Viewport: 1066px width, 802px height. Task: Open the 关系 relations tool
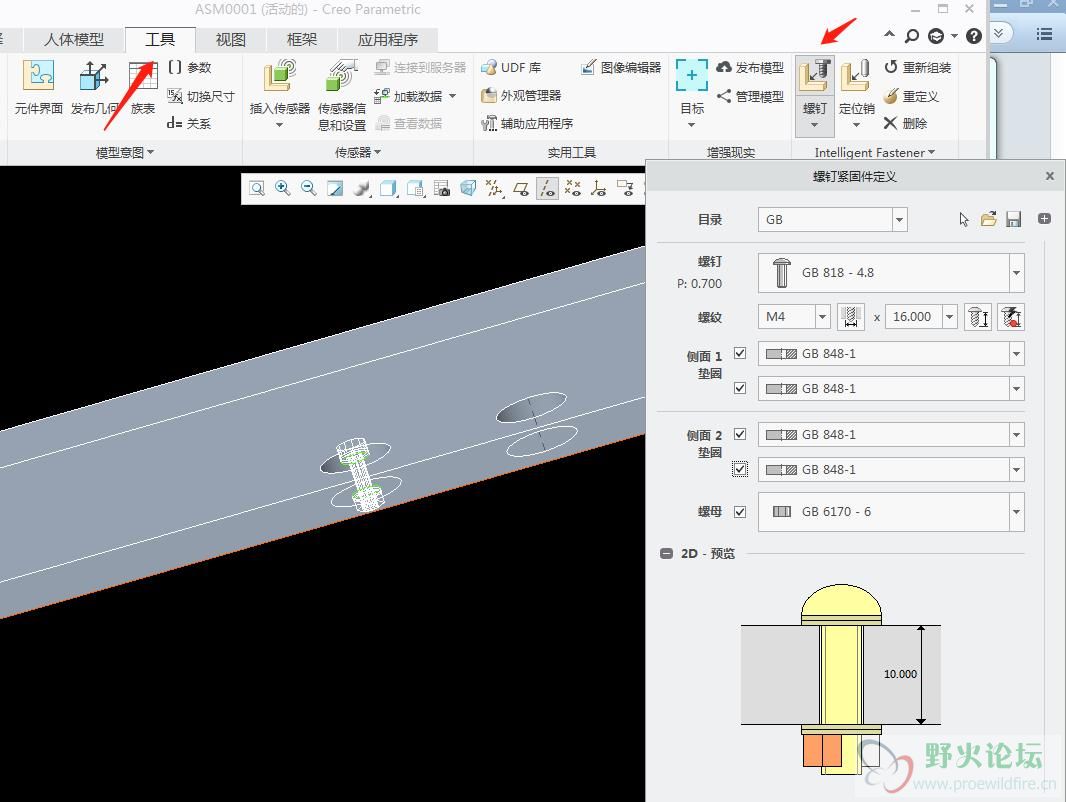189,123
